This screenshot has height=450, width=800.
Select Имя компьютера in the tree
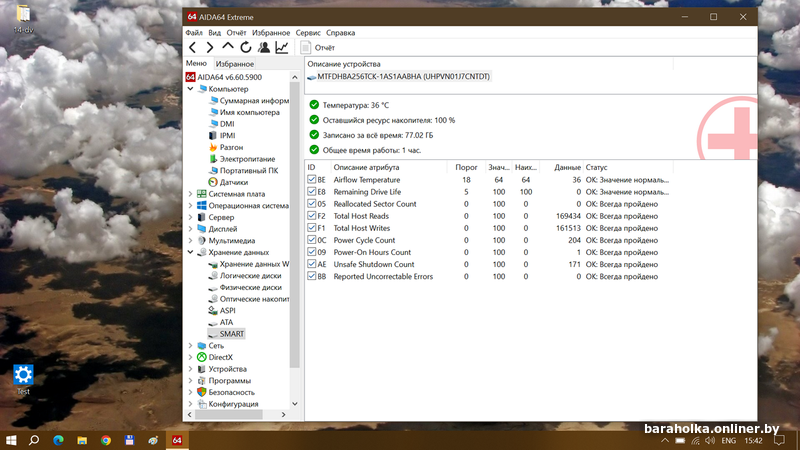[244, 112]
